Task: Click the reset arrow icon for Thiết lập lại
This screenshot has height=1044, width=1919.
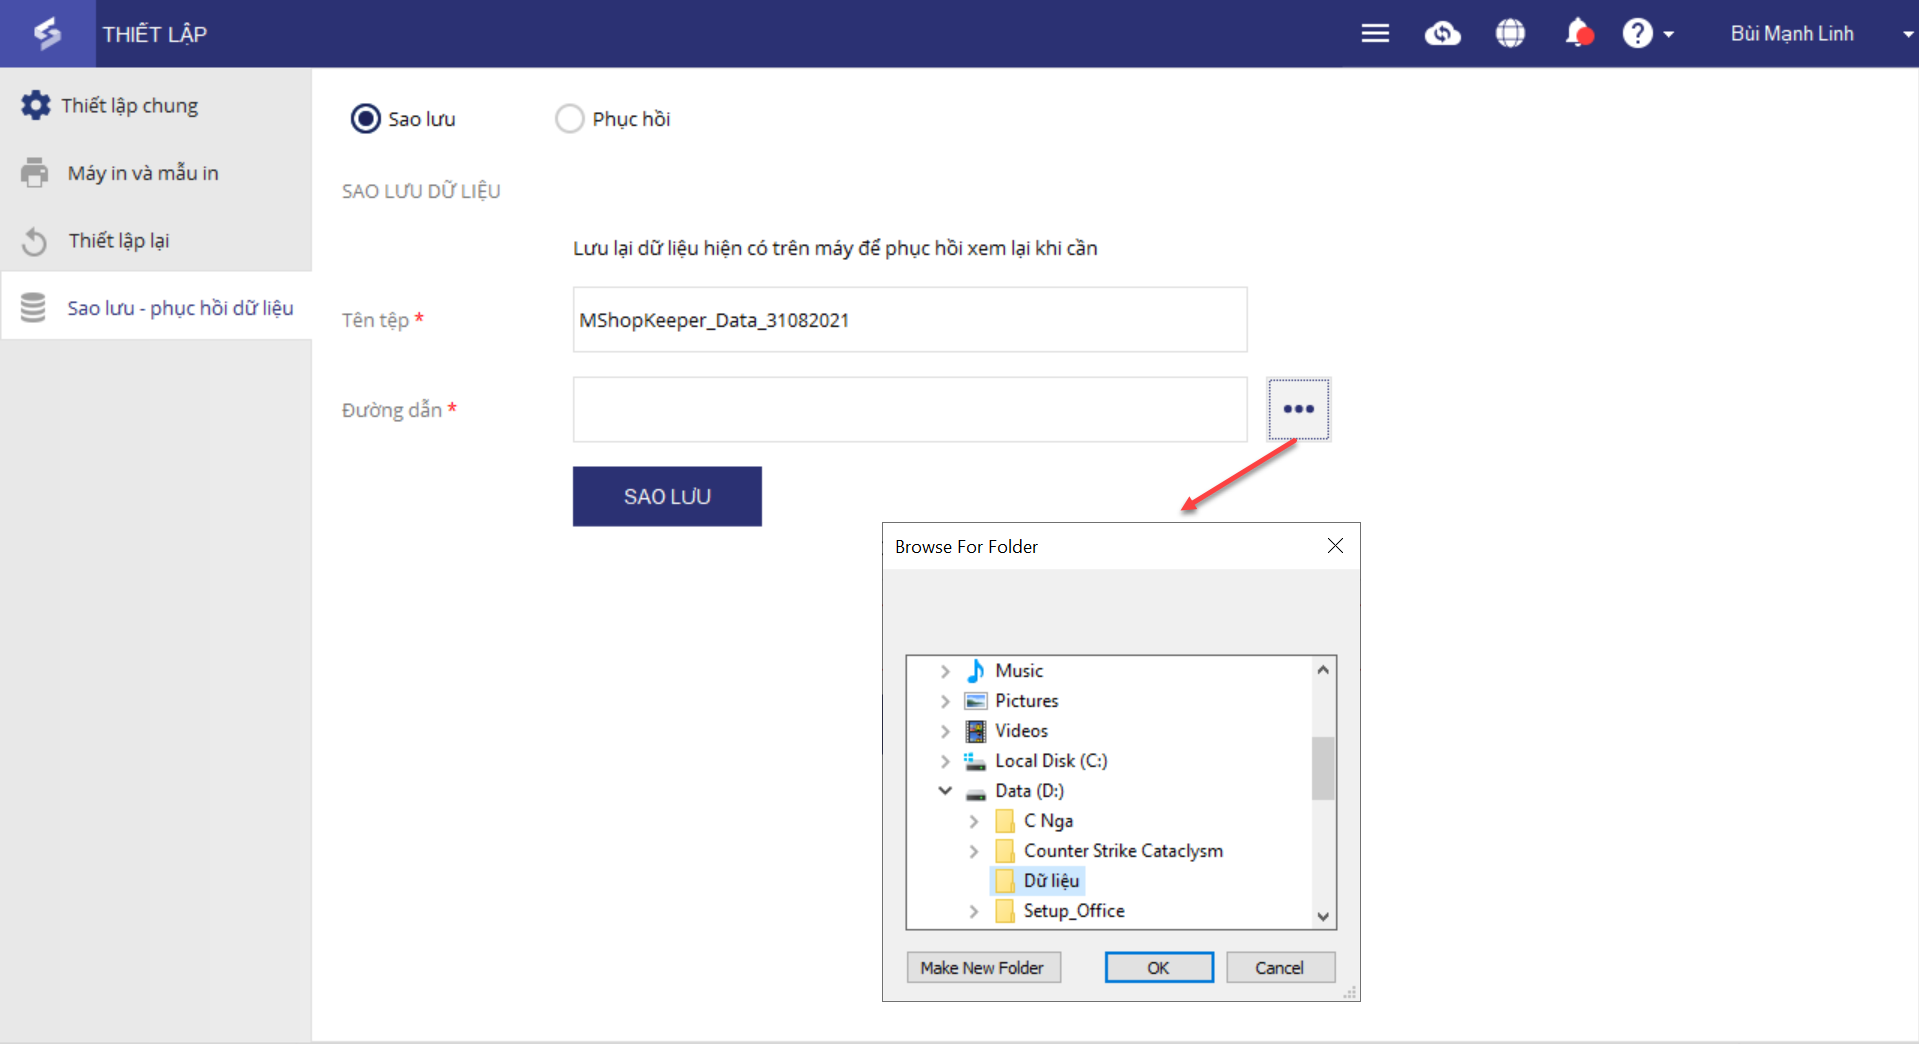Action: click(x=34, y=241)
